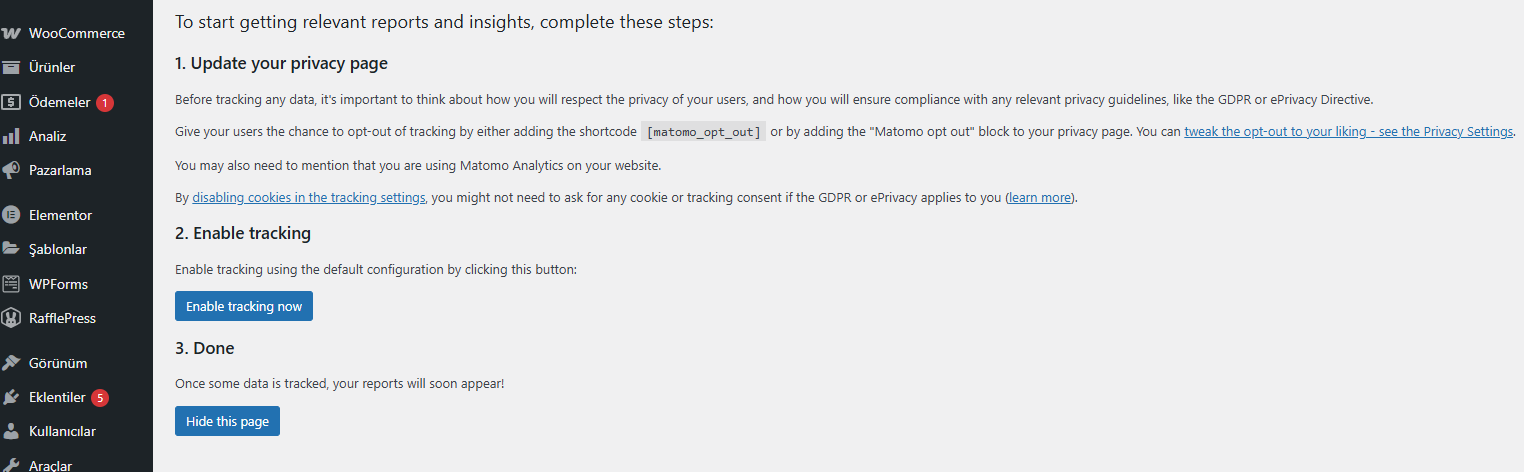Click the Eklentiler plug icon
Screen dimensions: 1524x472
[x=11, y=397]
